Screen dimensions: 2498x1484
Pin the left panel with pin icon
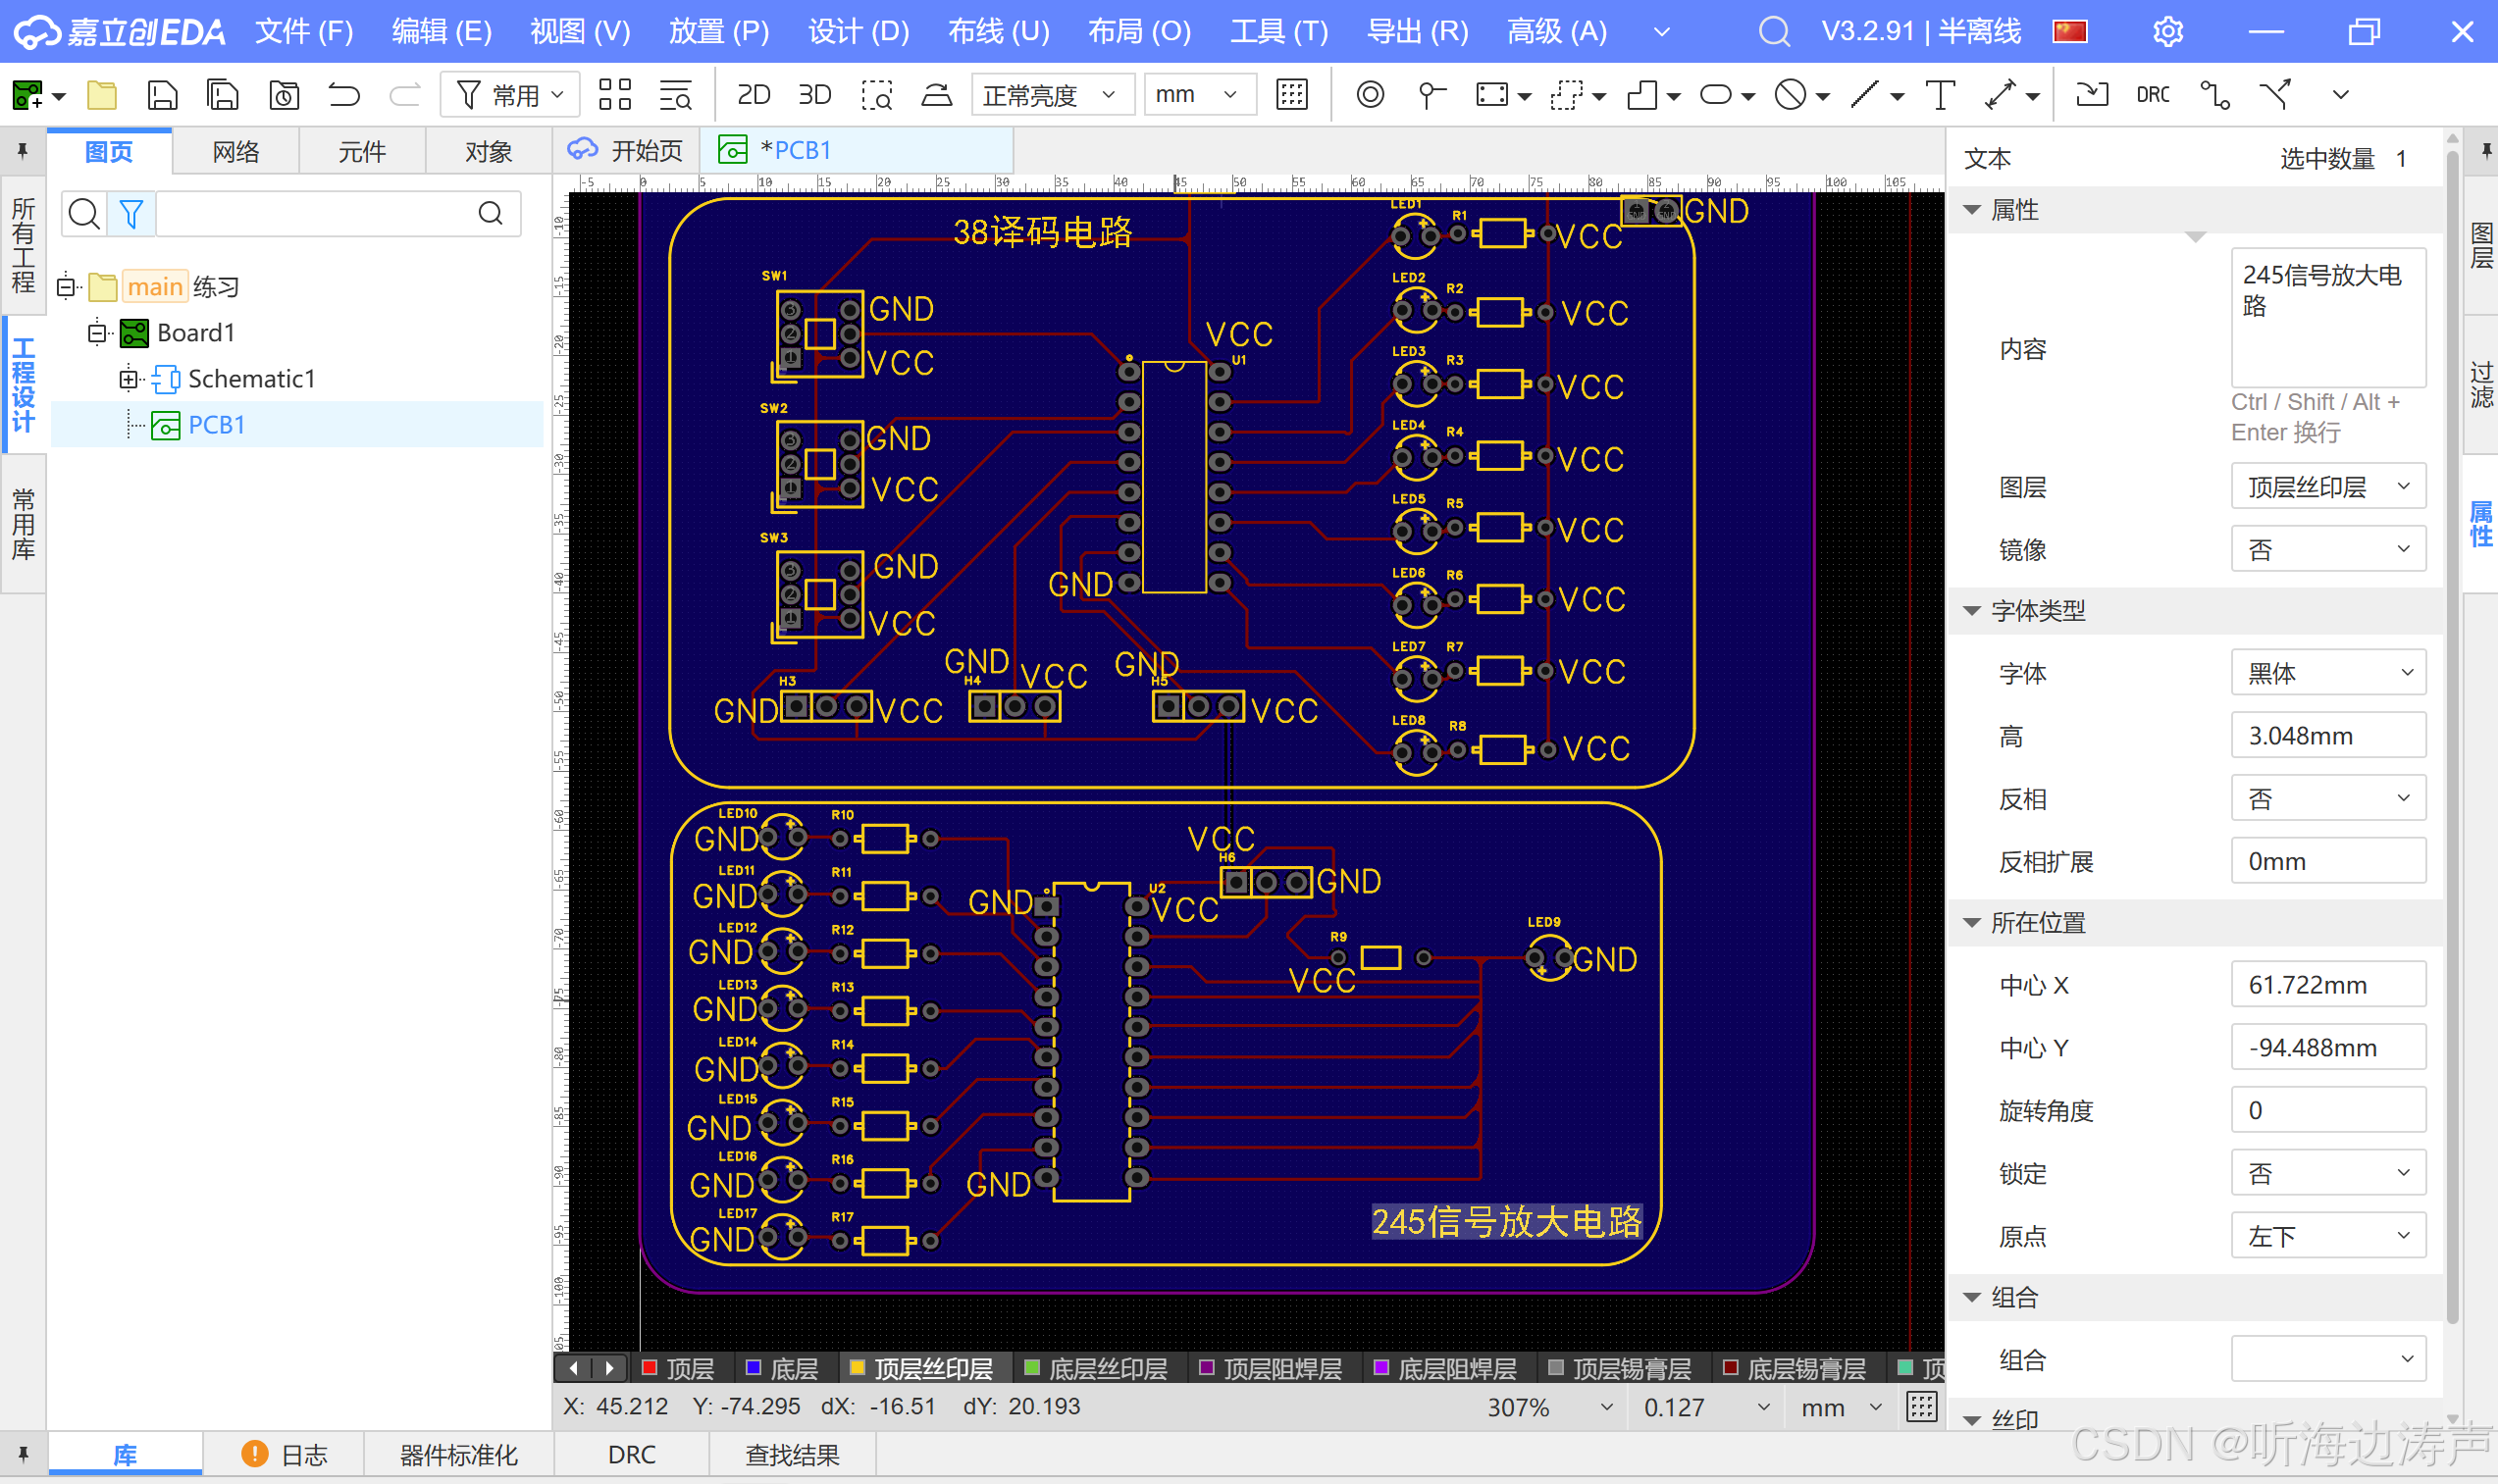22,151
